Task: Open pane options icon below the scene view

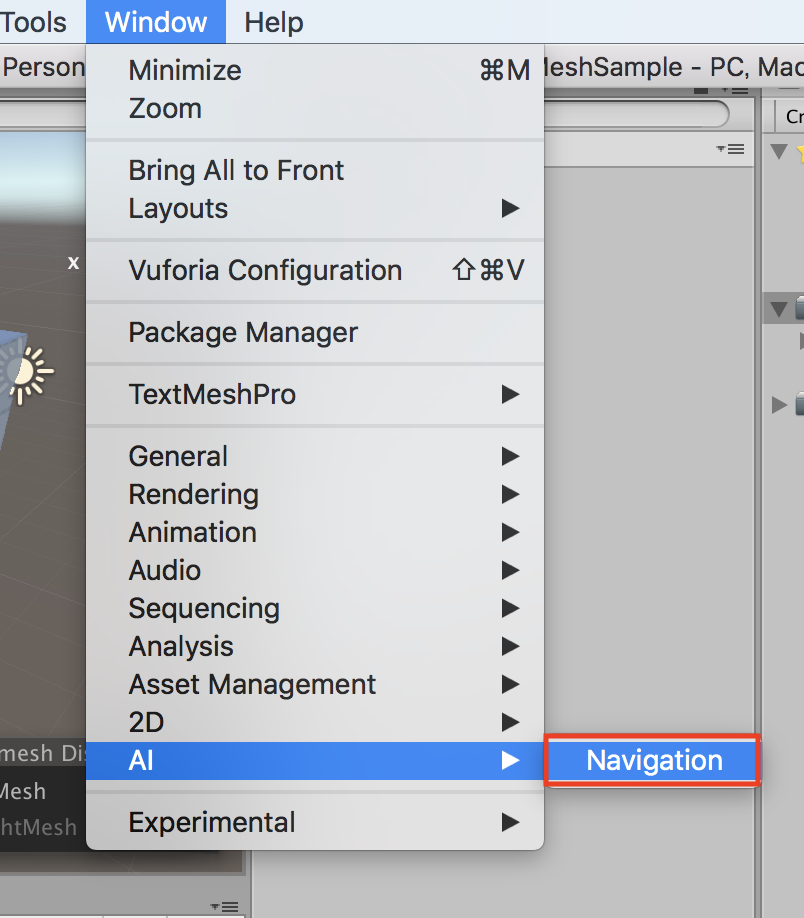Action: [x=227, y=906]
